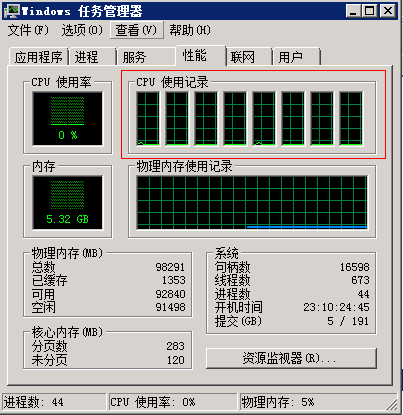Click the 总数 value 98291
The image size is (403, 415).
coord(170,267)
